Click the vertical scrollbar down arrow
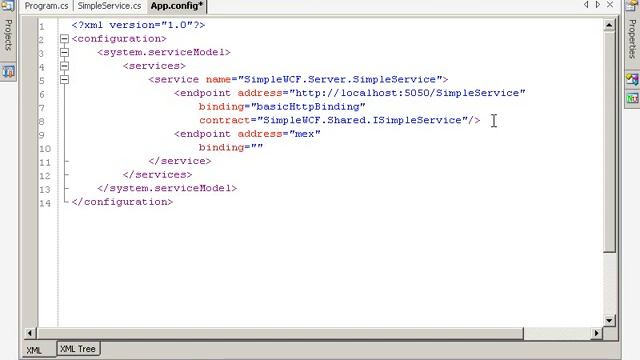640x360 pixels. tap(609, 320)
